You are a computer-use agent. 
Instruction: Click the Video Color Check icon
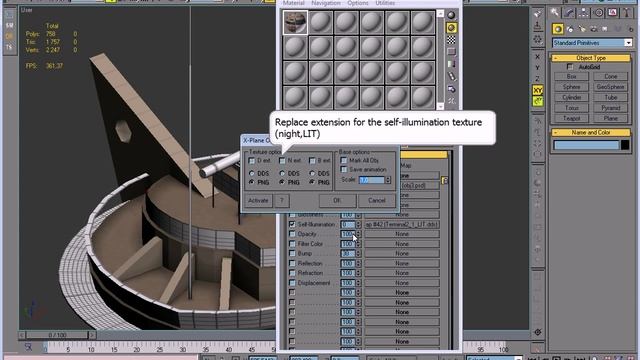(x=451, y=64)
